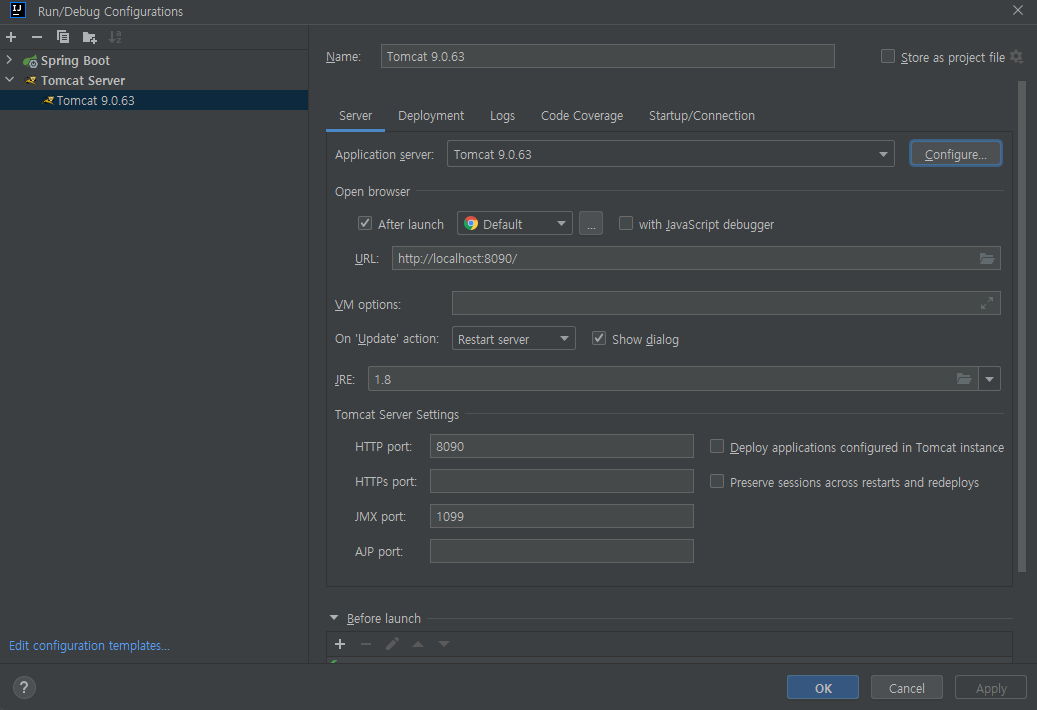The image size is (1037, 710).
Task: Click the Chrome browser icon in the Default combo box
Action: (471, 223)
